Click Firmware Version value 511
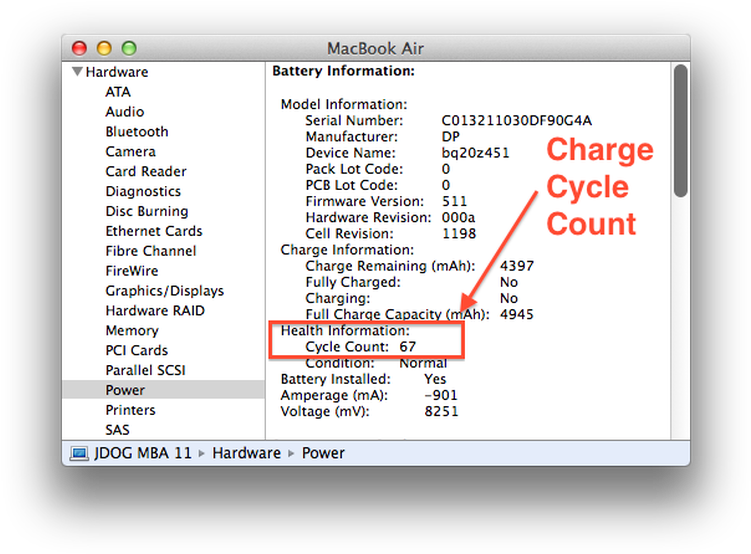751x554 pixels. coord(454,201)
